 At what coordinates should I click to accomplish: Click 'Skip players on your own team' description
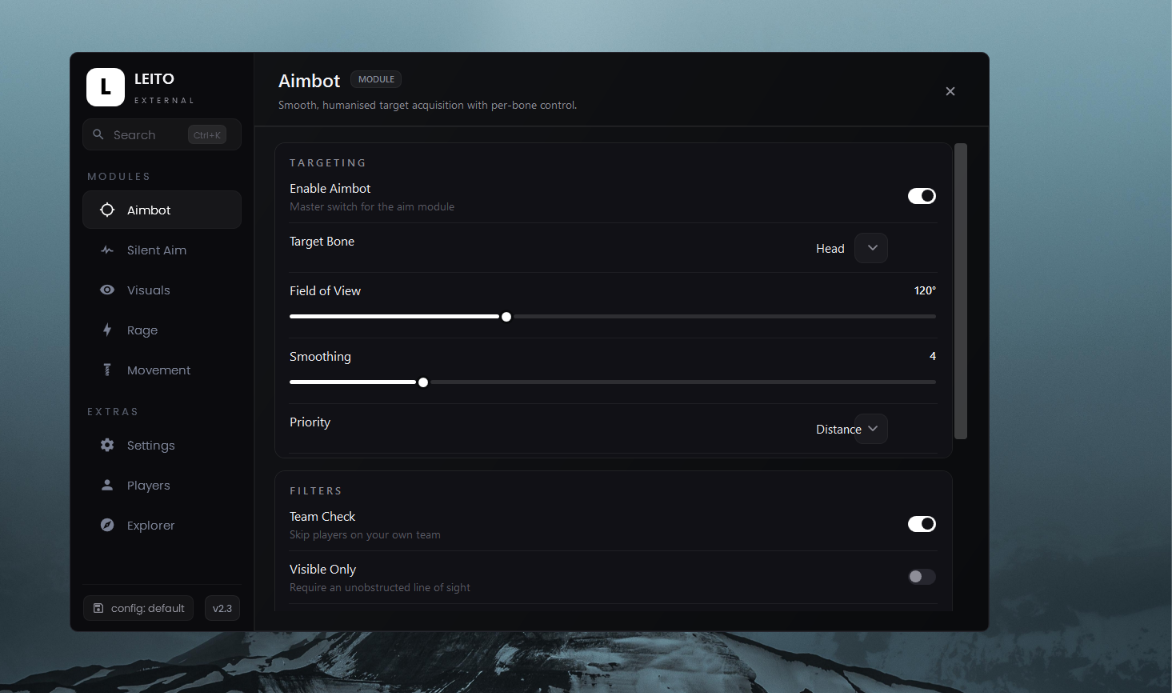(365, 535)
